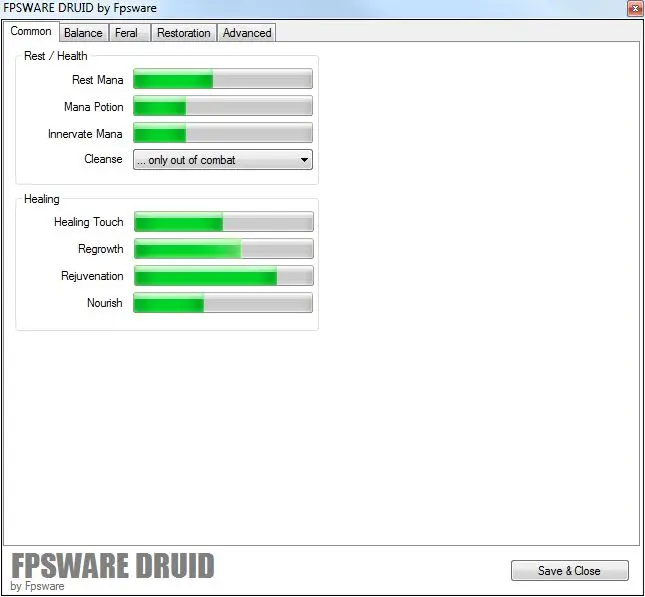Adjust the Regrowth slider bar
645x597 pixels.
pyautogui.click(x=223, y=249)
